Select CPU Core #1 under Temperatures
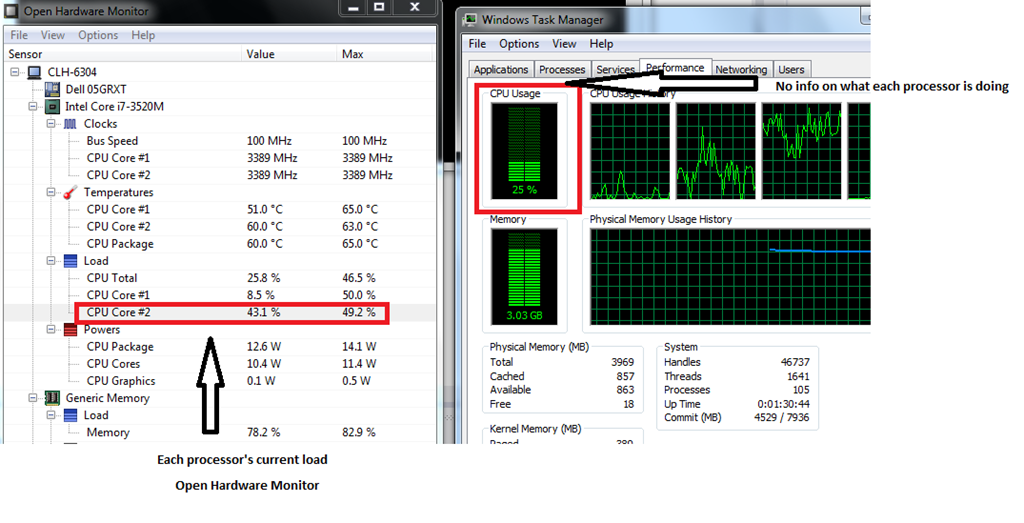This screenshot has width=1024, height=523. (219, 210)
